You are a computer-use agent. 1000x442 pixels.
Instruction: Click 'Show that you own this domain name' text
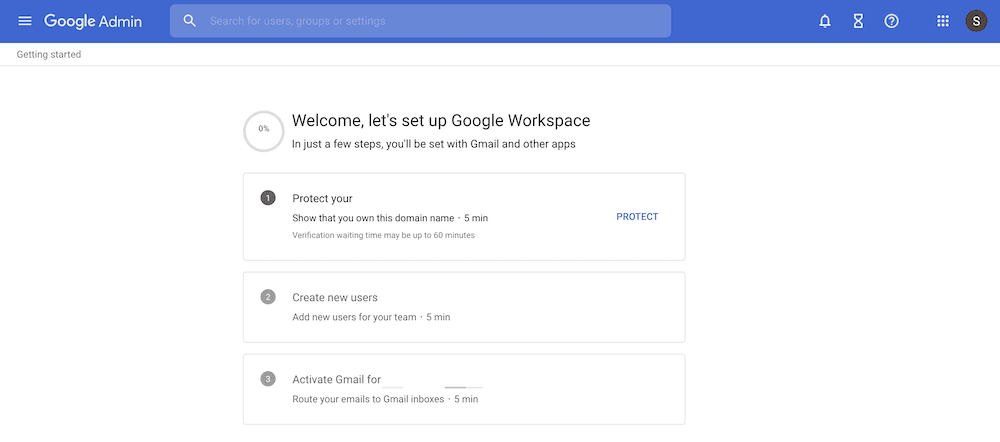click(373, 218)
